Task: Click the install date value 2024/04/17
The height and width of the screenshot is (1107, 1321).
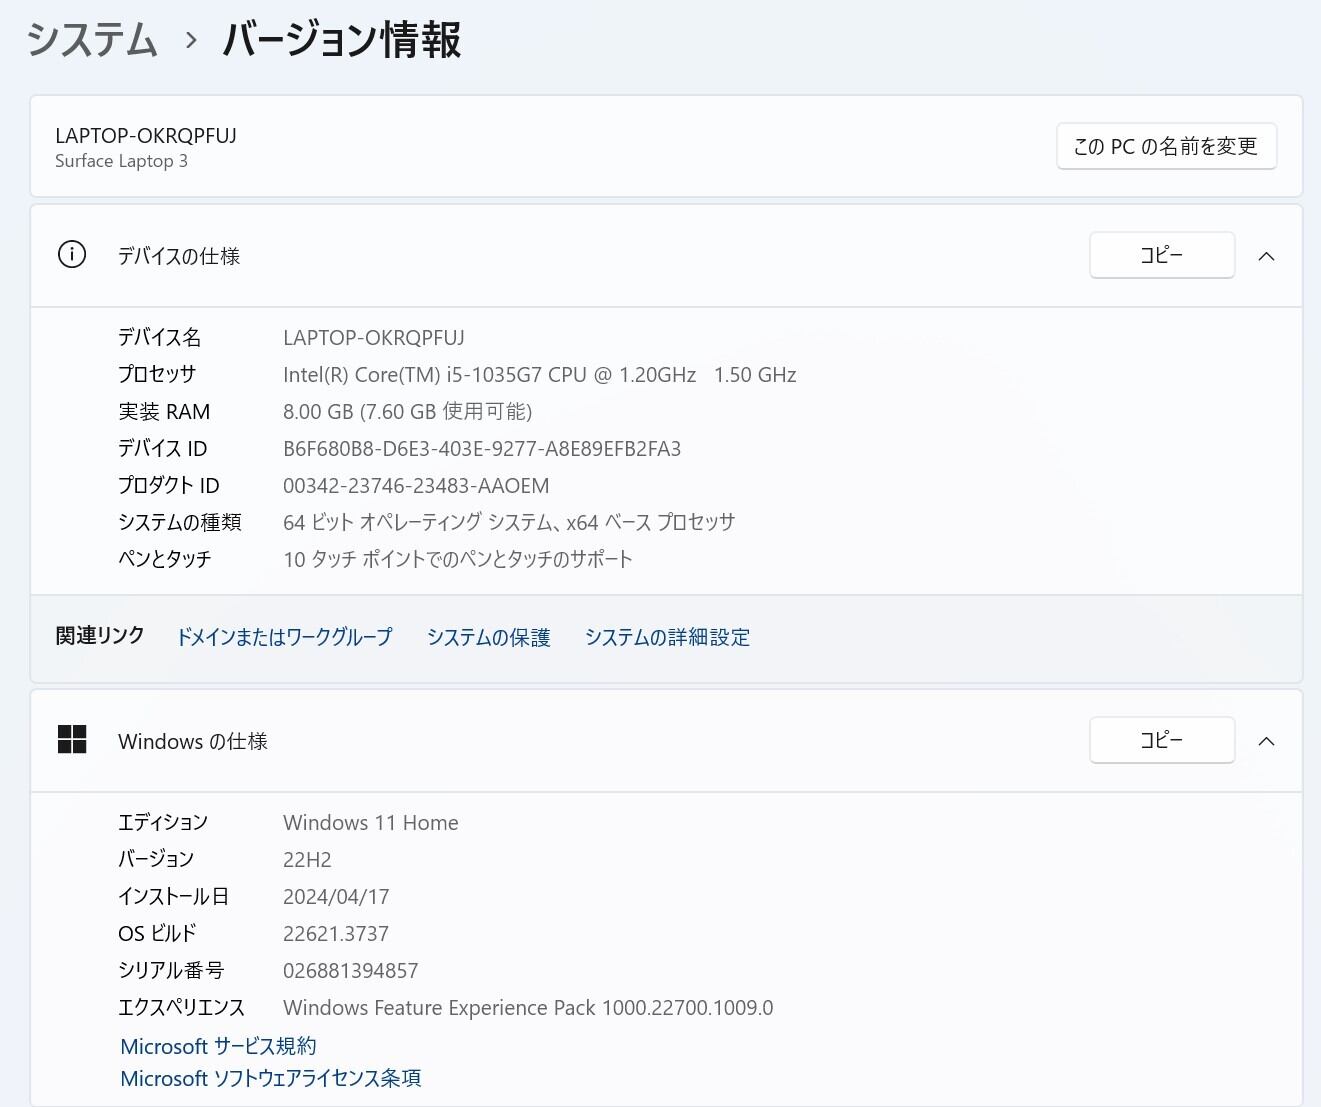Action: [x=336, y=897]
